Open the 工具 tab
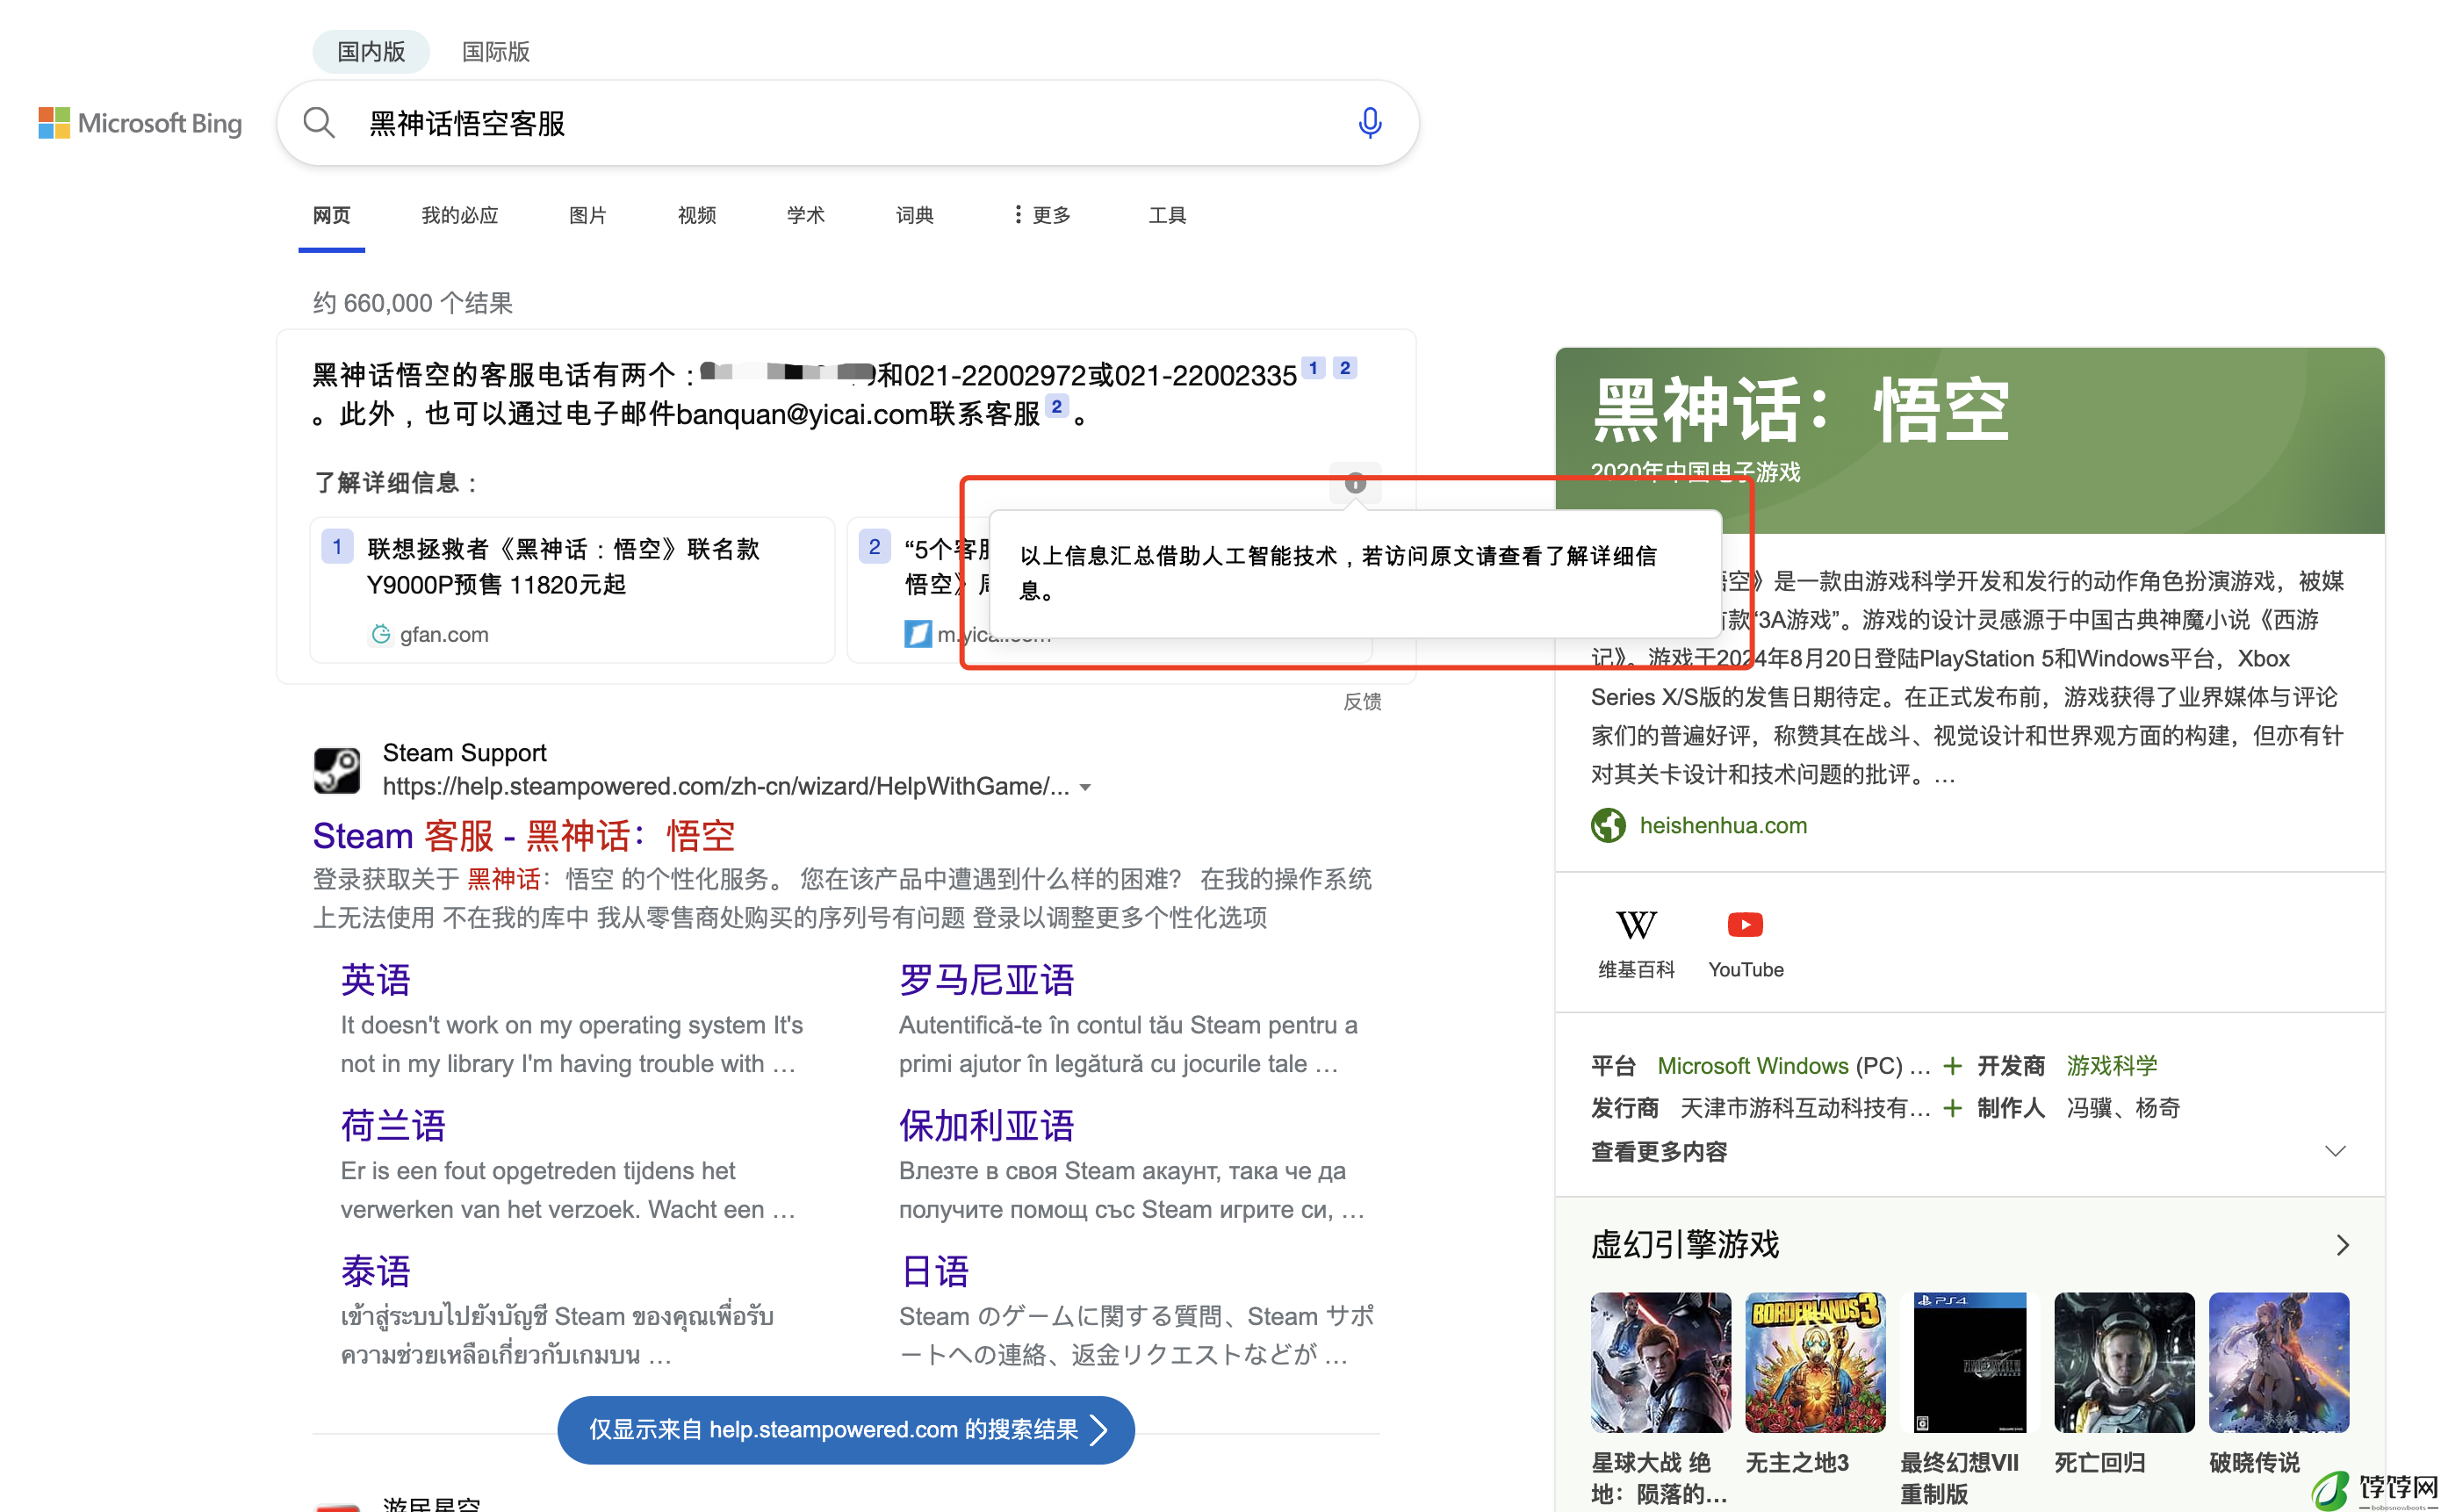2441x1512 pixels. coord(1167,215)
